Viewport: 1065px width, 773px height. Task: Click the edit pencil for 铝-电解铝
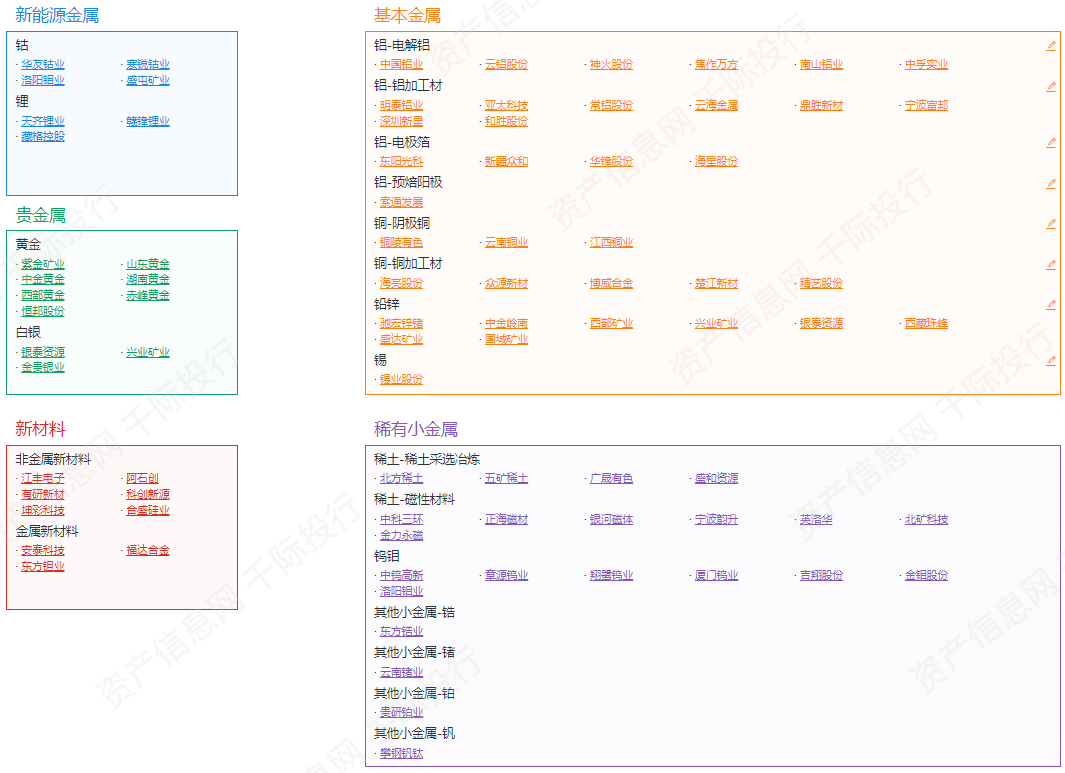pos(1051,46)
